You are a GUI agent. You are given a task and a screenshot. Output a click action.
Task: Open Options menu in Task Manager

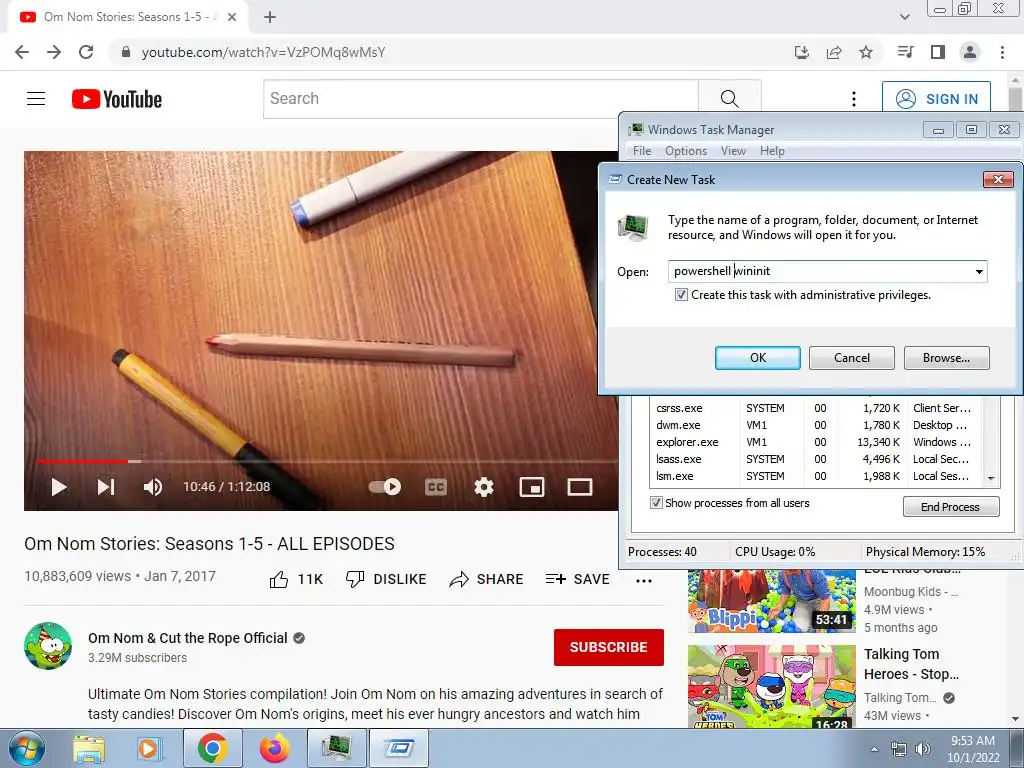(x=686, y=151)
